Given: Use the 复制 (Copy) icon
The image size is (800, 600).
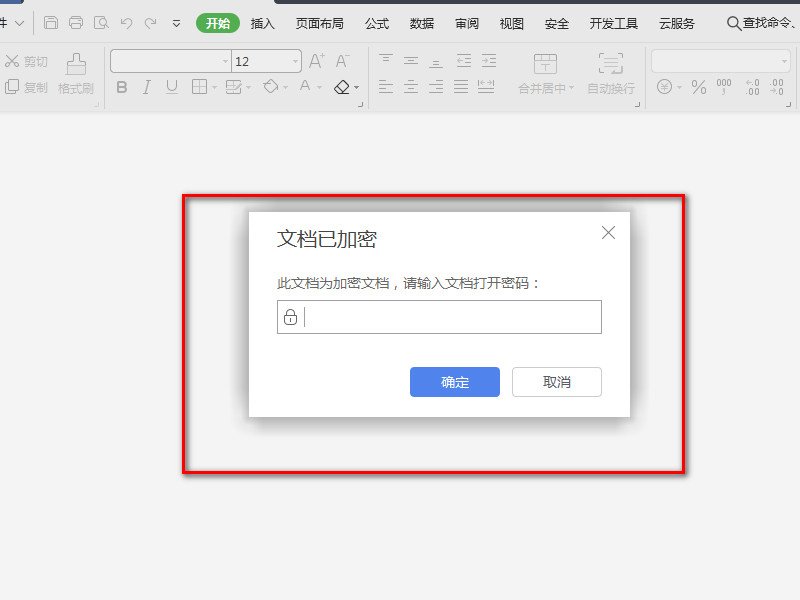Looking at the screenshot, I should (12, 87).
